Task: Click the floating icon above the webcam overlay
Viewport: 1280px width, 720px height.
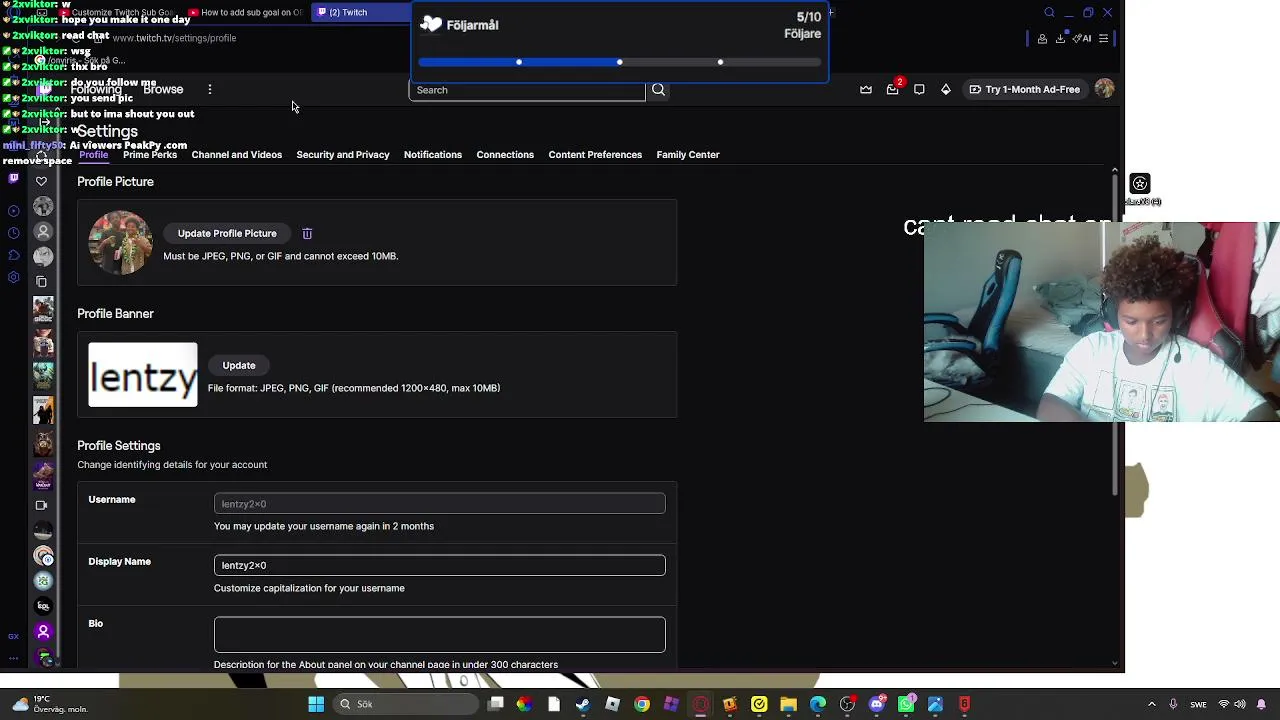Action: (1140, 184)
